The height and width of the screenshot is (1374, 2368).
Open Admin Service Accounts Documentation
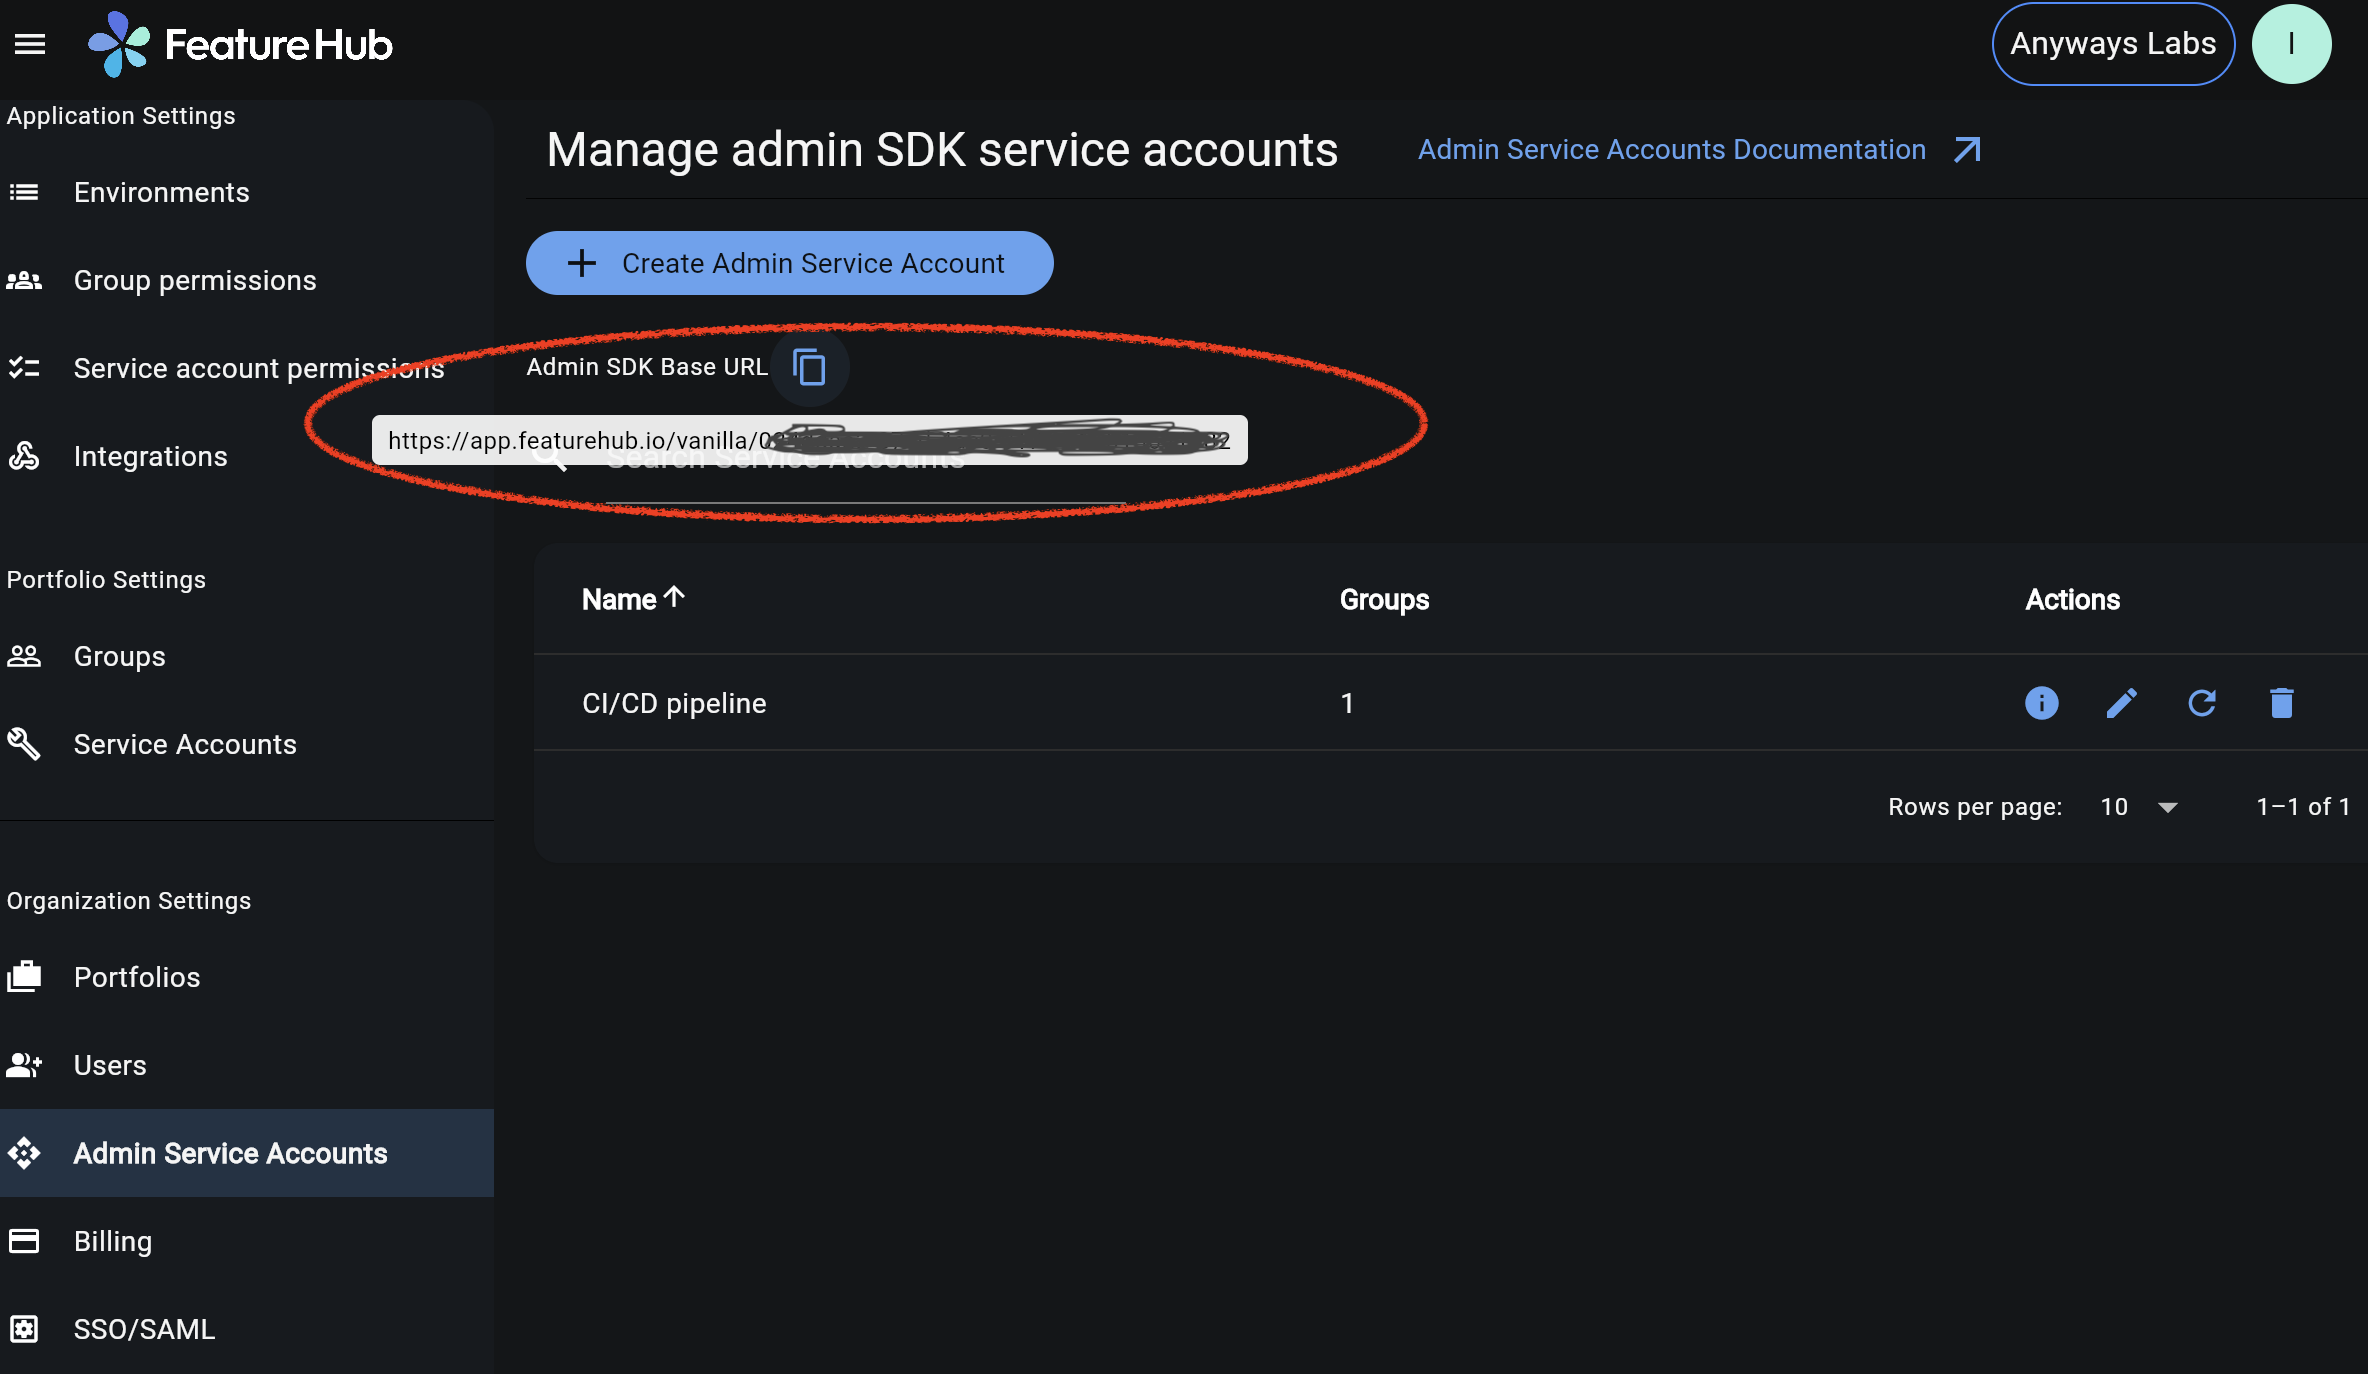pos(1671,148)
